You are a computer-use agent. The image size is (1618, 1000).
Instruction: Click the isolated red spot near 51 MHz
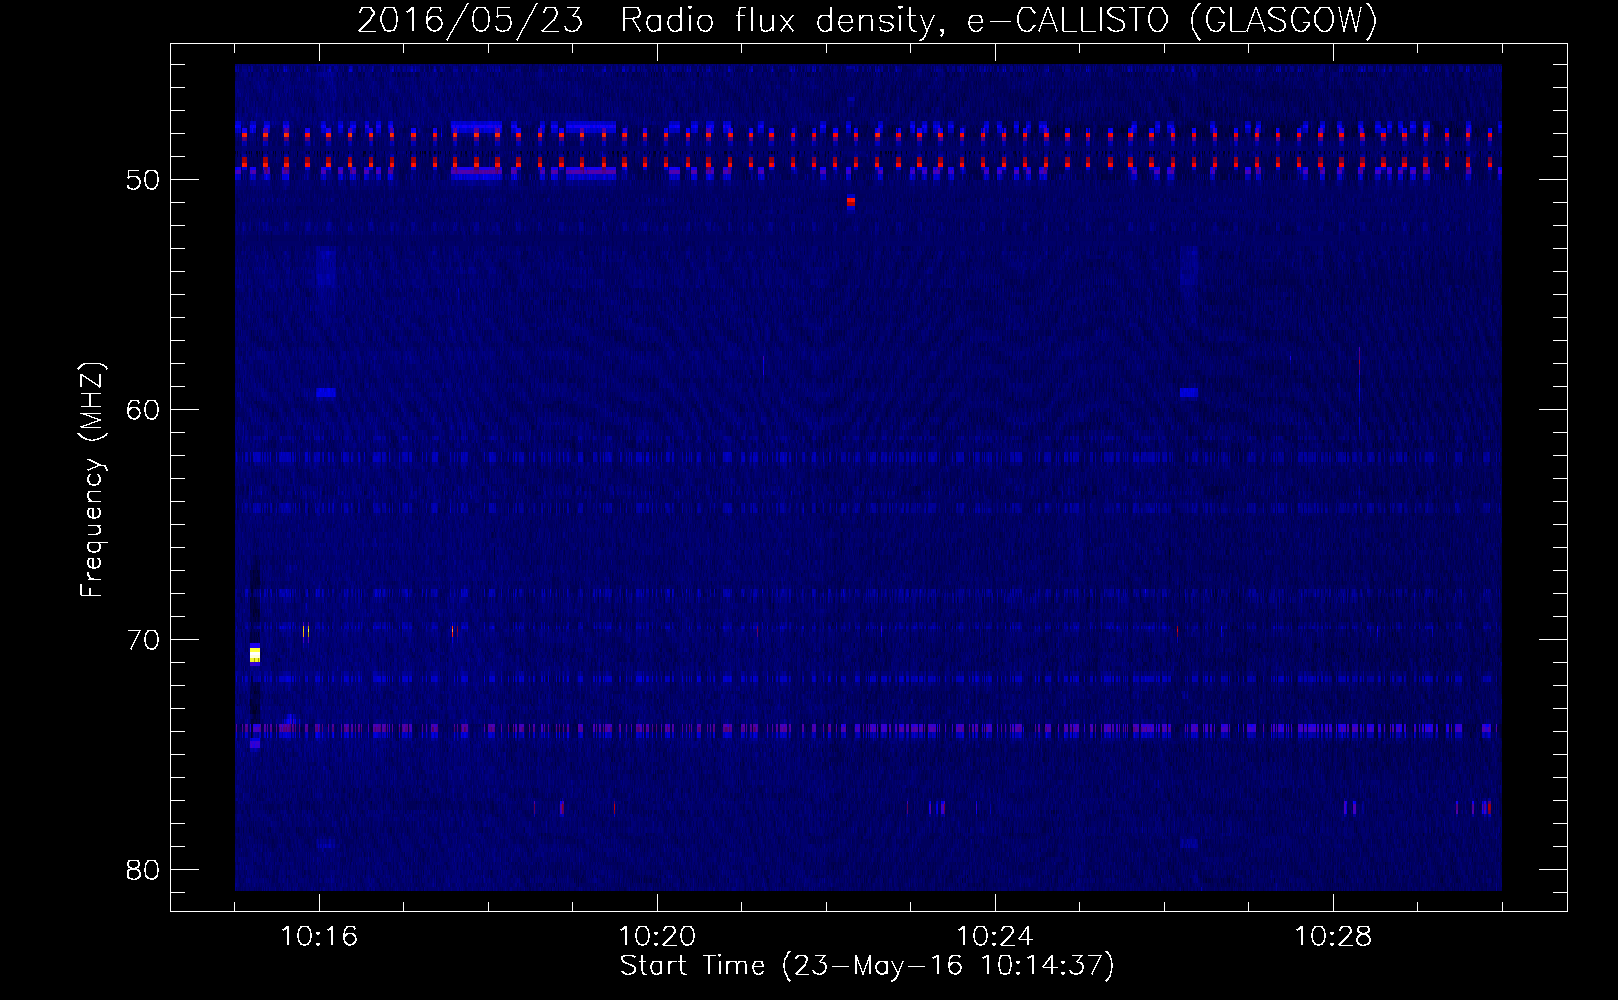coord(851,202)
